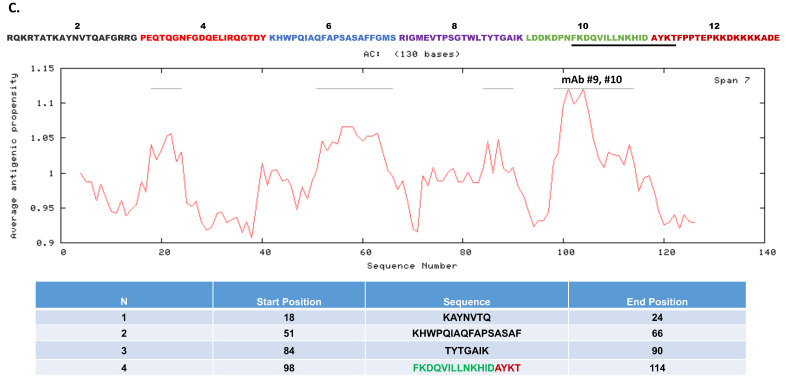Image resolution: width=786 pixels, height=381 pixels.
Task: Click the 'End Position' column header
Action: coord(657,302)
